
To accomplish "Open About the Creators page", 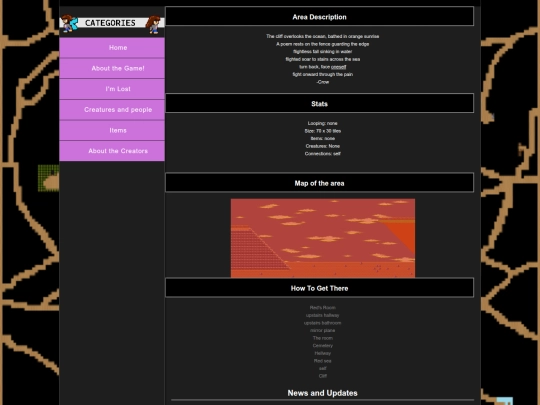I will pyautogui.click(x=112, y=151).
